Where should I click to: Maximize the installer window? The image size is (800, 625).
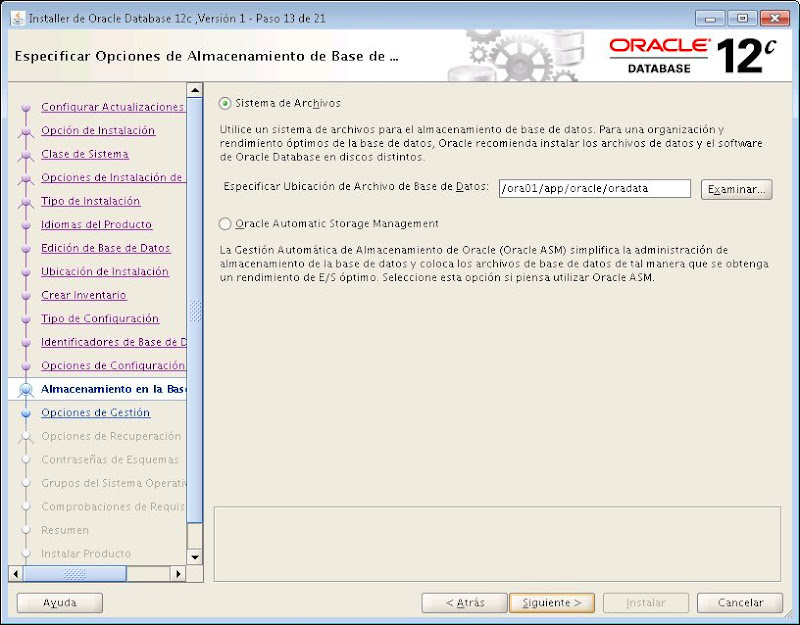(x=742, y=19)
